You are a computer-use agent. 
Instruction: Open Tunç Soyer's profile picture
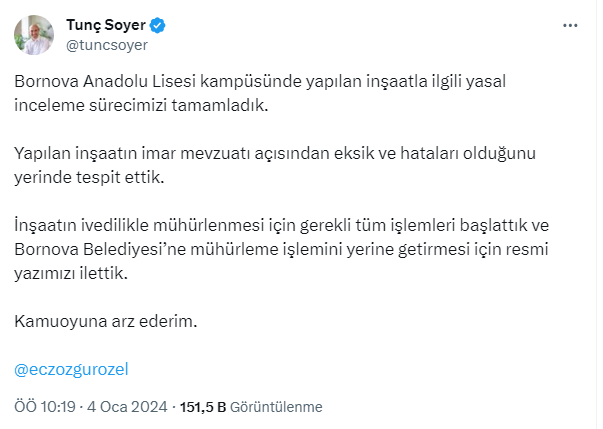pyautogui.click(x=33, y=35)
